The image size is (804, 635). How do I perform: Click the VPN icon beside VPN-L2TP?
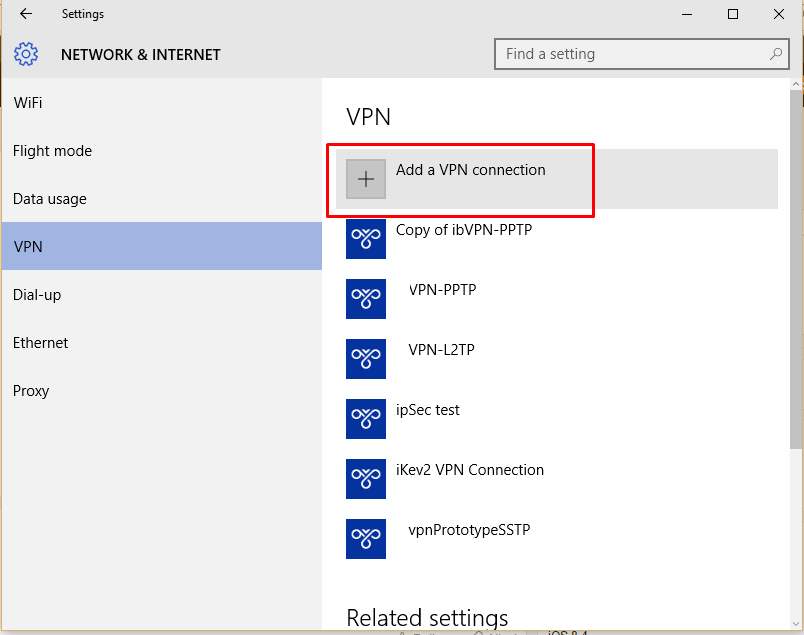coord(366,359)
